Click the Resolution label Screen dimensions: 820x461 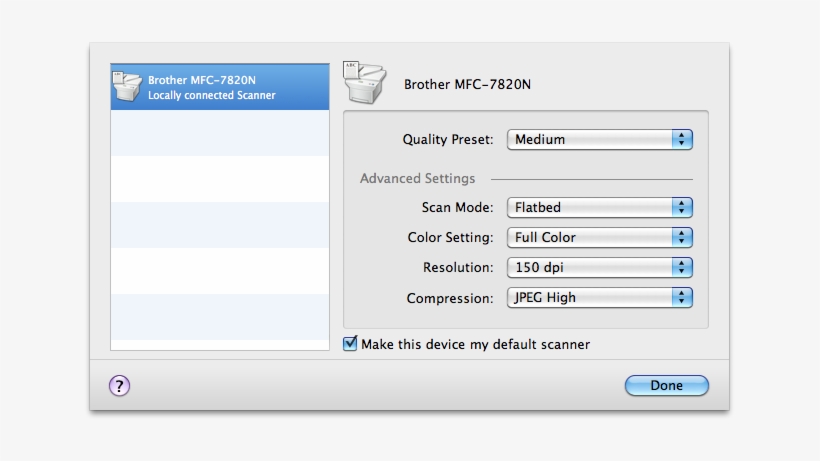coord(458,268)
